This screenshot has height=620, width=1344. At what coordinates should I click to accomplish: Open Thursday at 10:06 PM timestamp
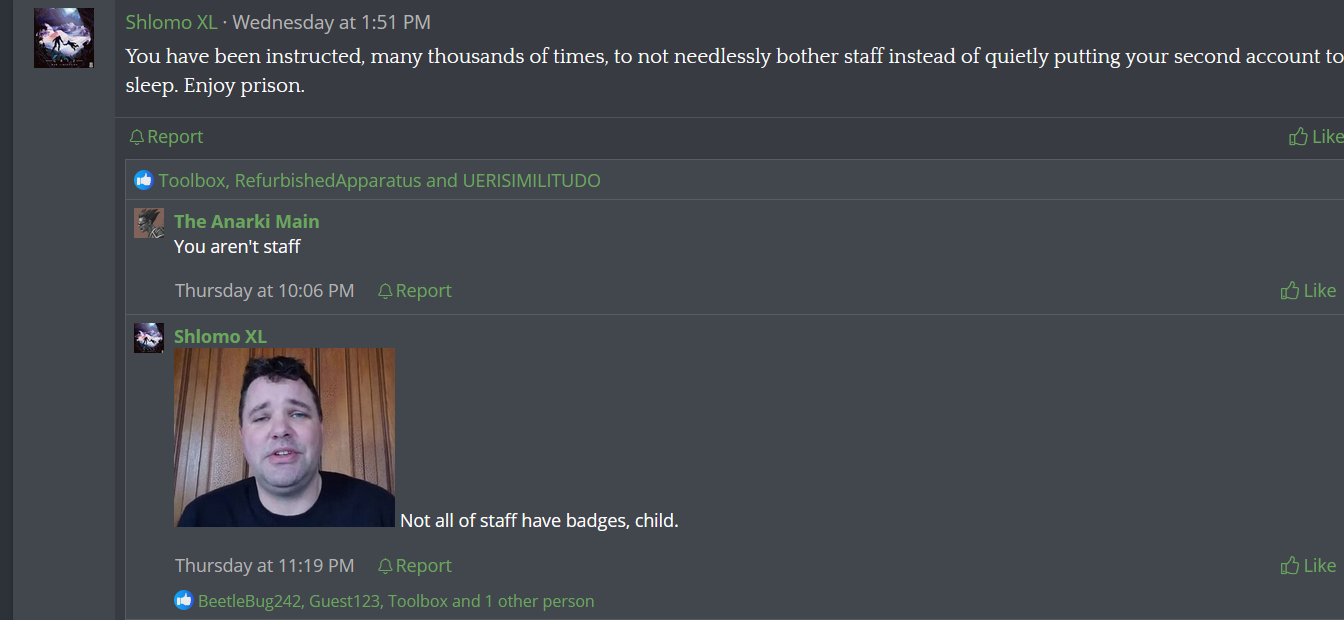coord(265,291)
